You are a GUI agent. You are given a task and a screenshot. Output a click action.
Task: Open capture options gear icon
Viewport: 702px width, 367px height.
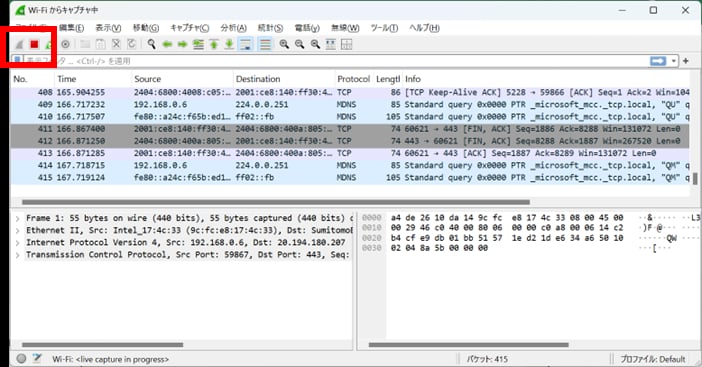(65, 44)
